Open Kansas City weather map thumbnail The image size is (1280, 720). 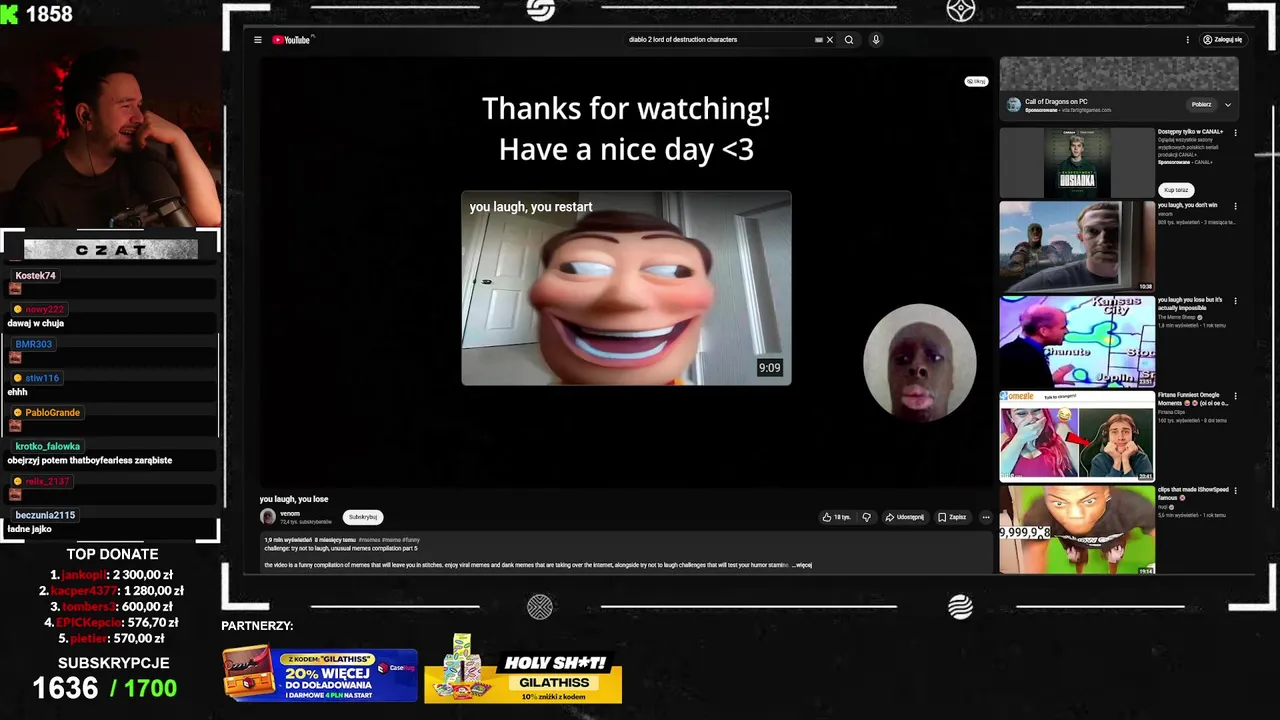[1077, 341]
